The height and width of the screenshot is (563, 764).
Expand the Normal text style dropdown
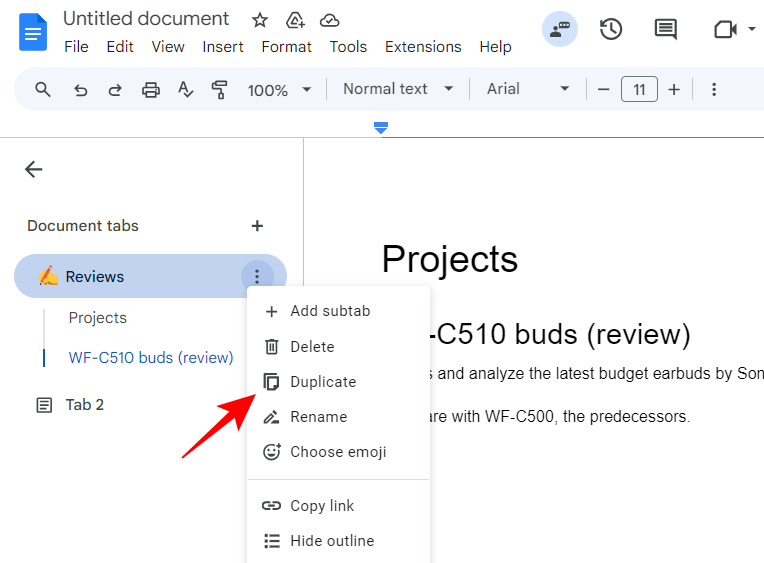398,89
